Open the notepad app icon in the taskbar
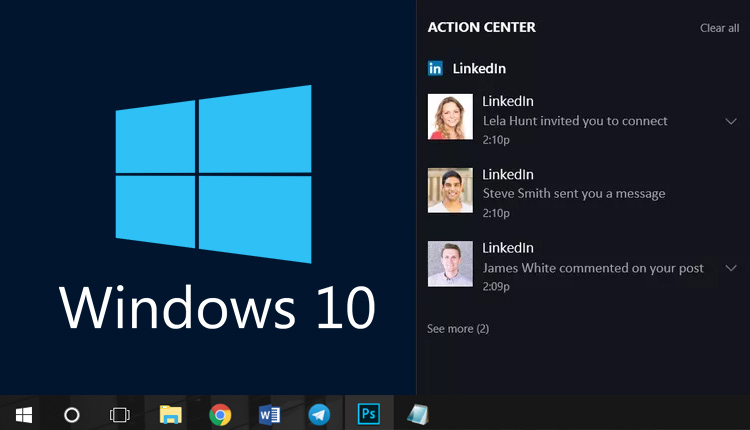The image size is (750, 430). point(418,414)
